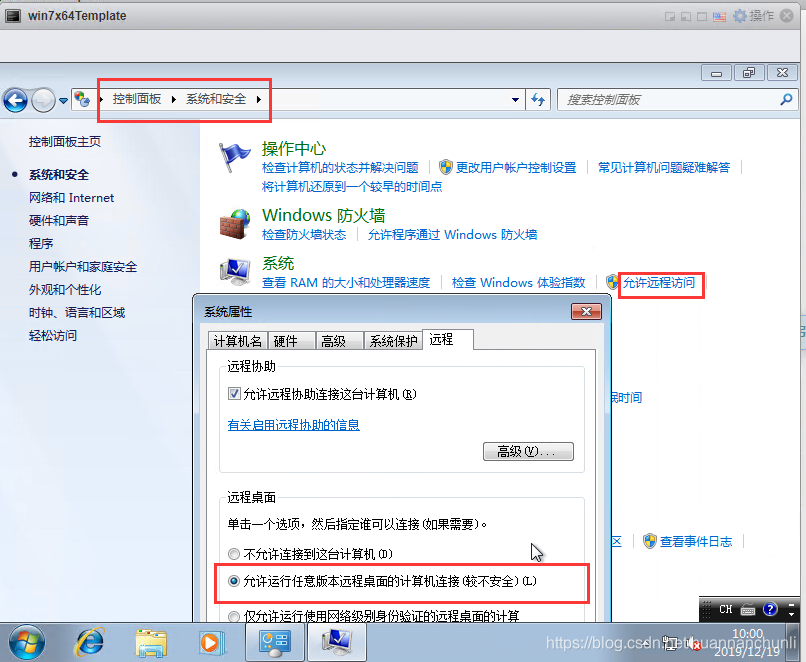The width and height of the screenshot is (806, 662).
Task: Open Windows 防火墙 heading
Action: point(323,215)
